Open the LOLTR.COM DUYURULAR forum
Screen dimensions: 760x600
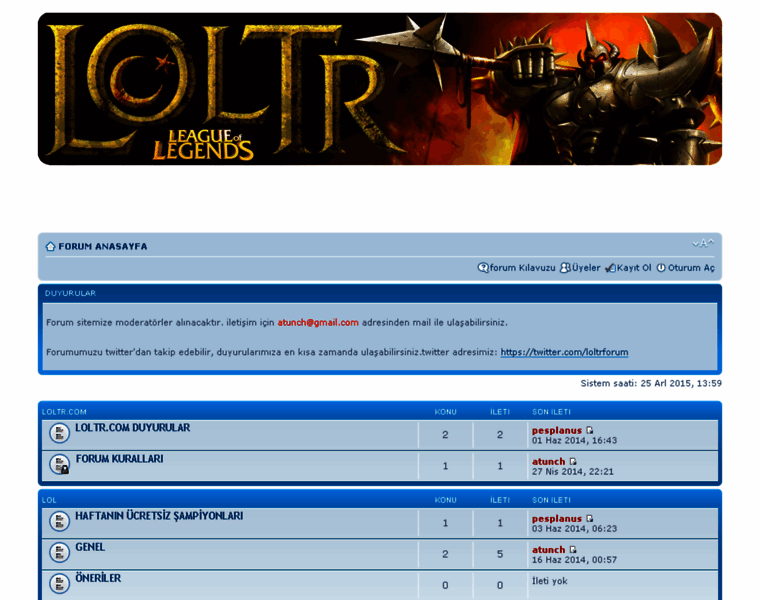point(132,427)
